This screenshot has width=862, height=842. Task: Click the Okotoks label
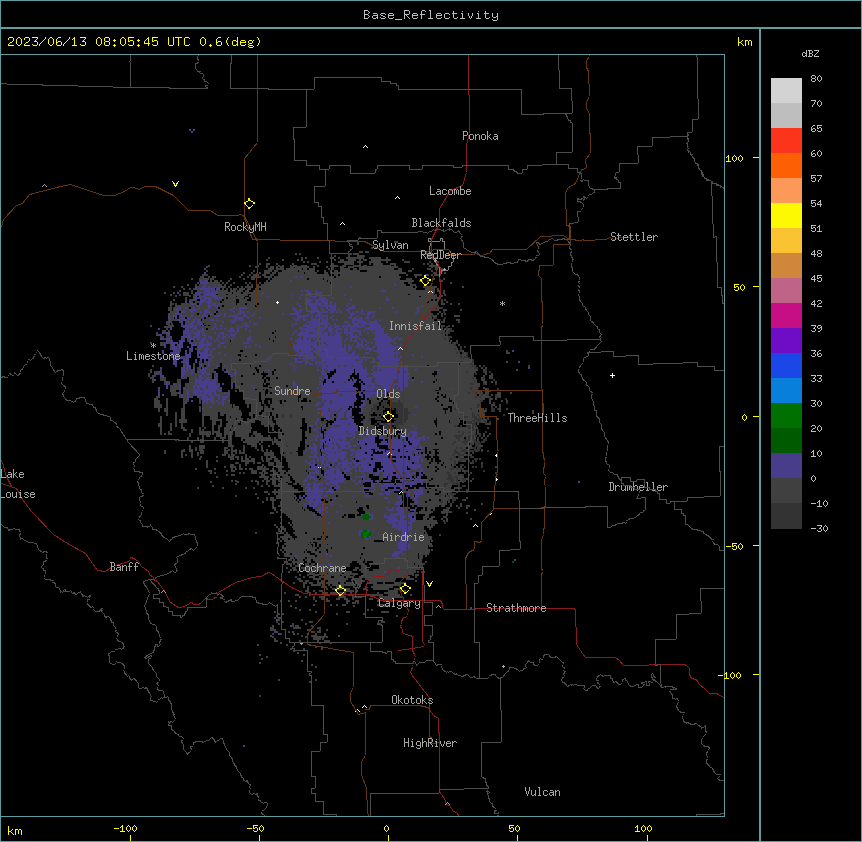pyautogui.click(x=412, y=700)
